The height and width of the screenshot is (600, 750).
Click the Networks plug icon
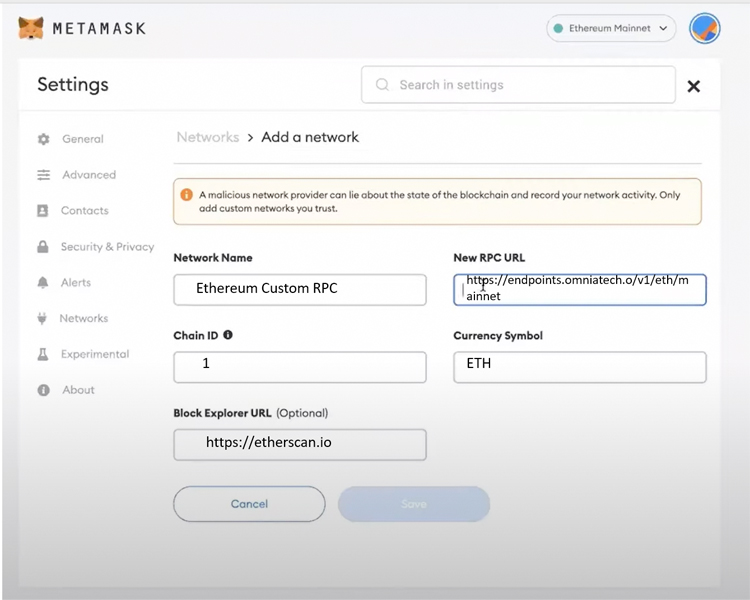point(42,318)
